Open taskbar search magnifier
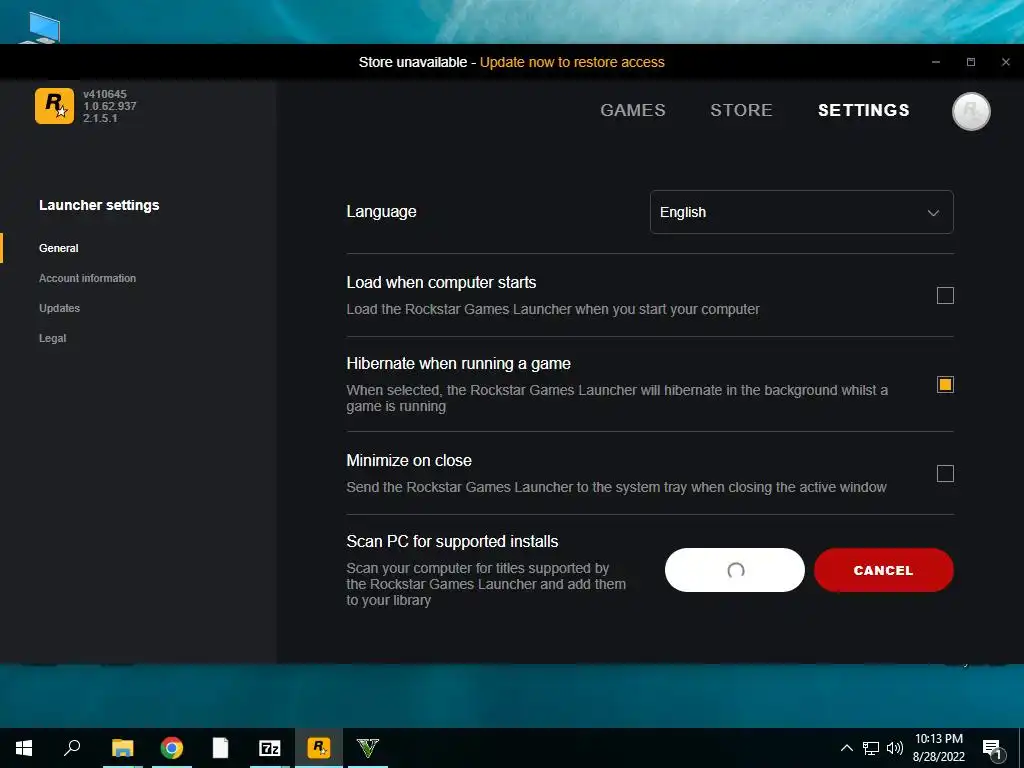The width and height of the screenshot is (1024, 768). (72, 748)
